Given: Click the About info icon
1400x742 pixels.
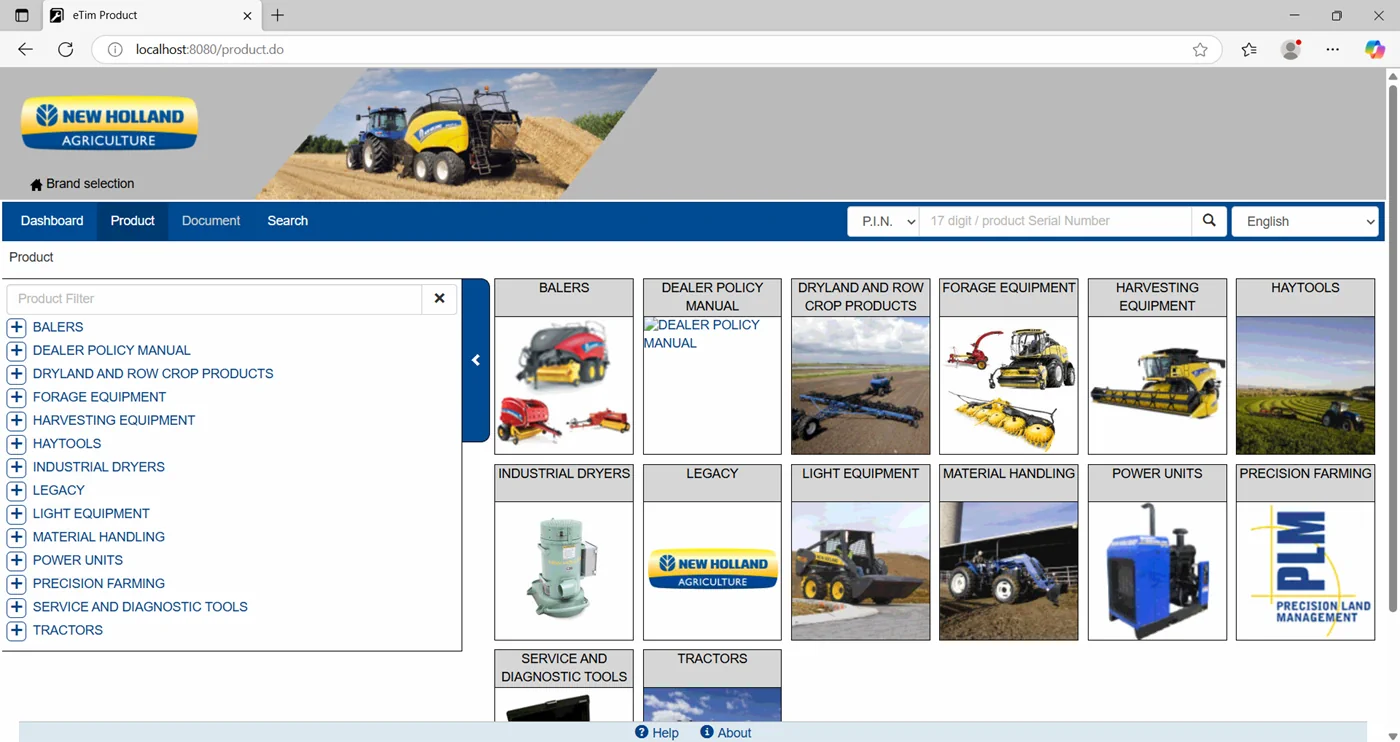Looking at the screenshot, I should pyautogui.click(x=707, y=732).
